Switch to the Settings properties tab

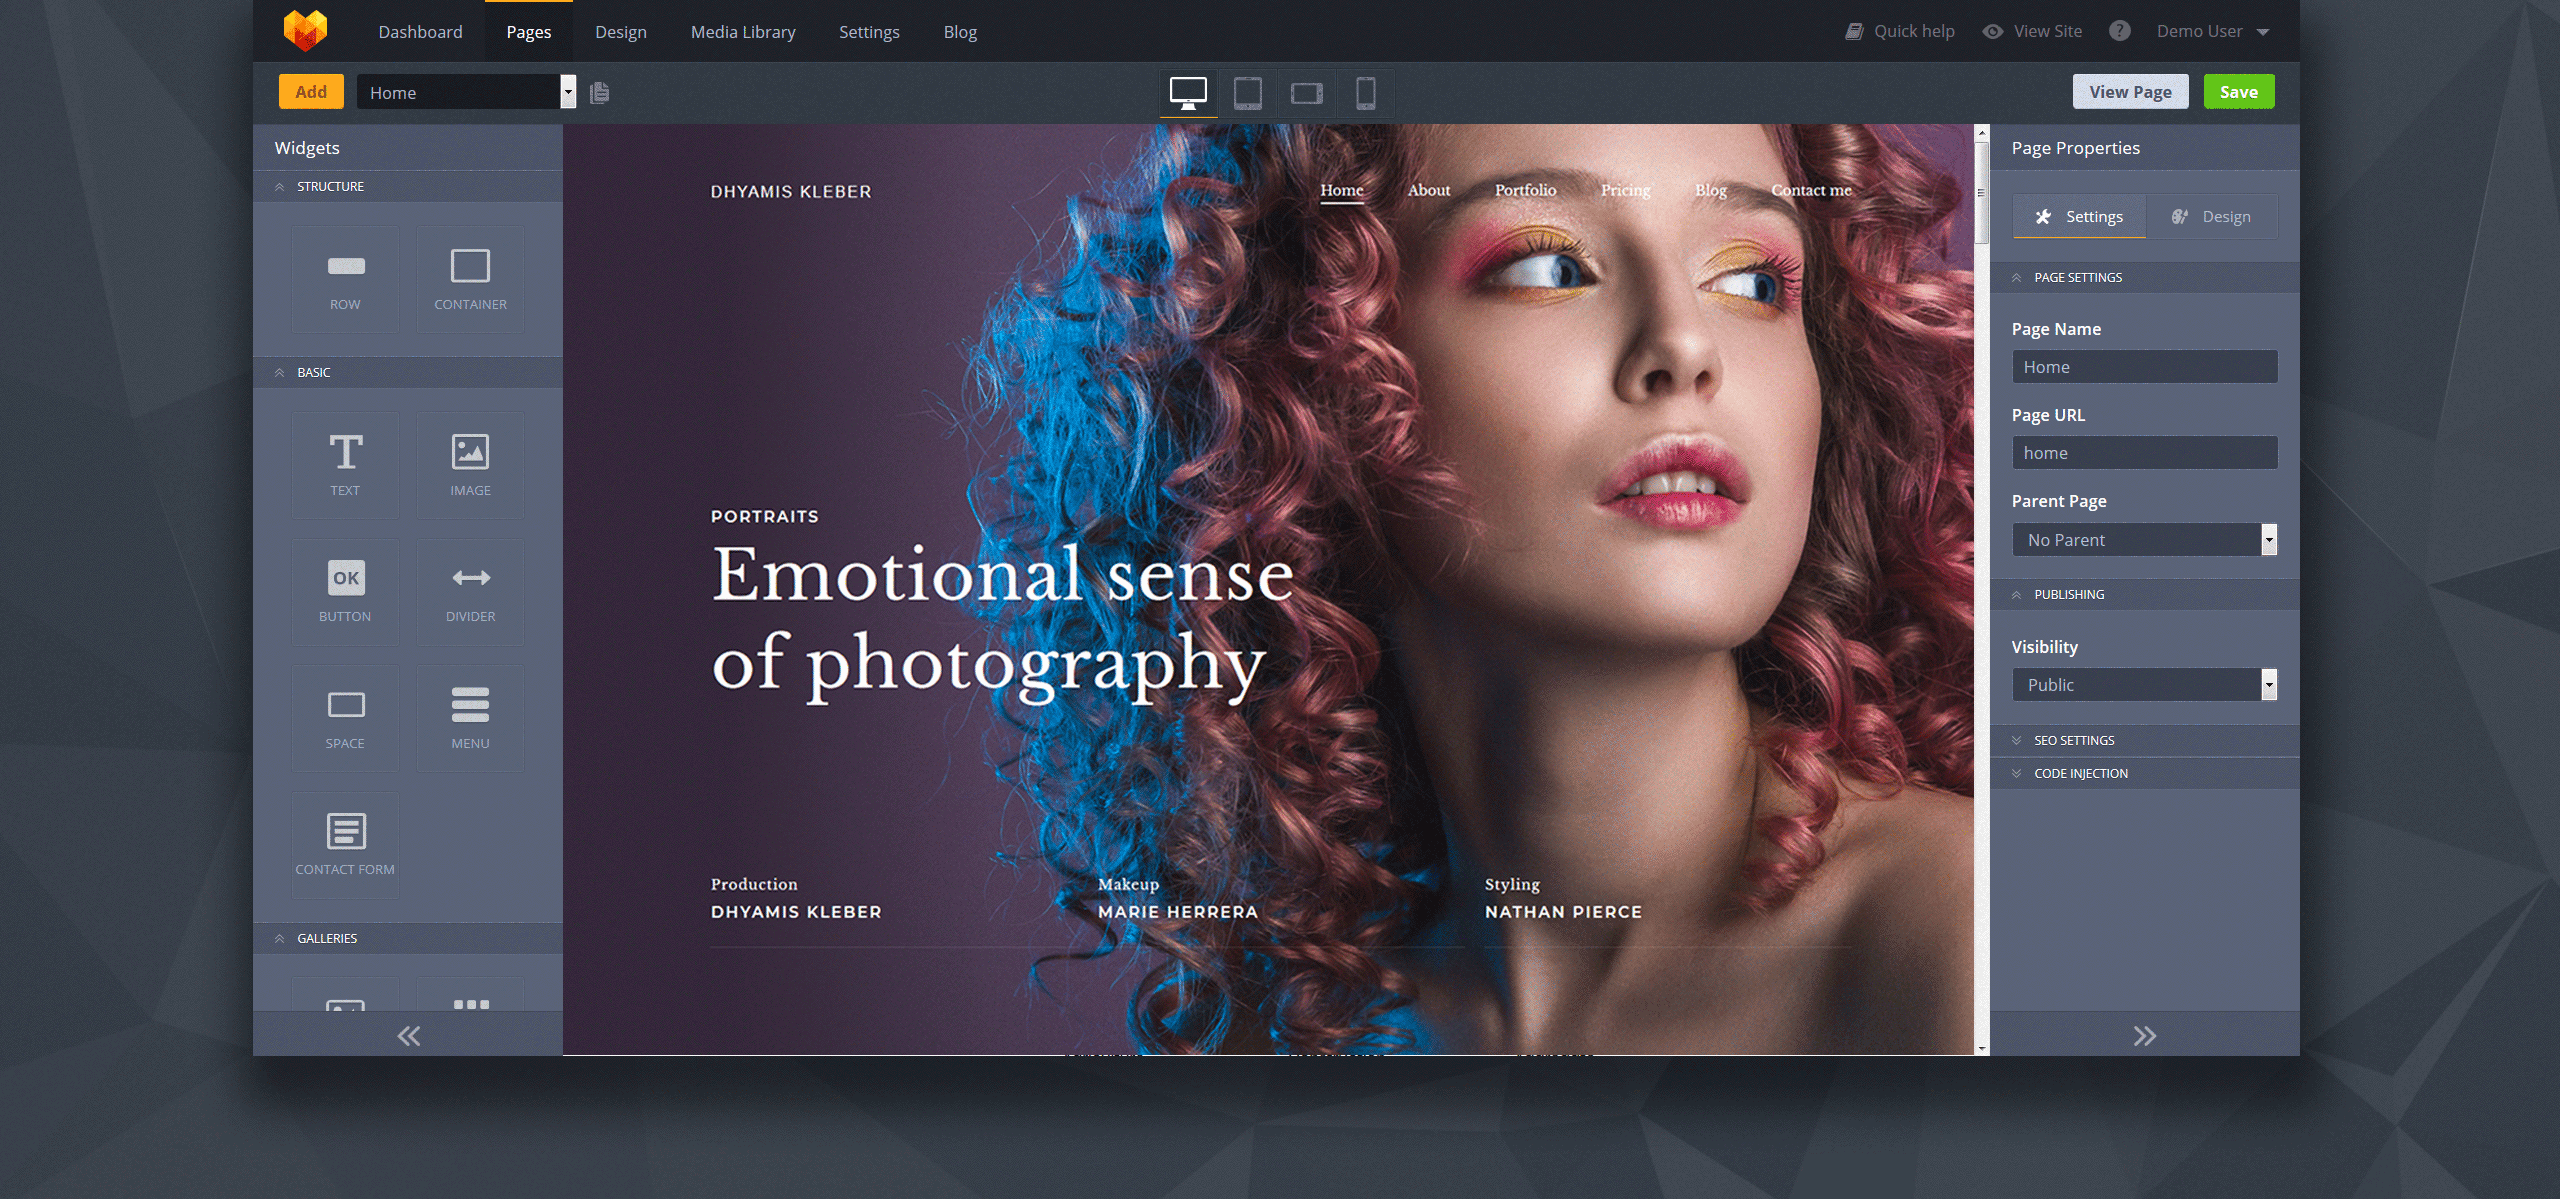pyautogui.click(x=2079, y=217)
